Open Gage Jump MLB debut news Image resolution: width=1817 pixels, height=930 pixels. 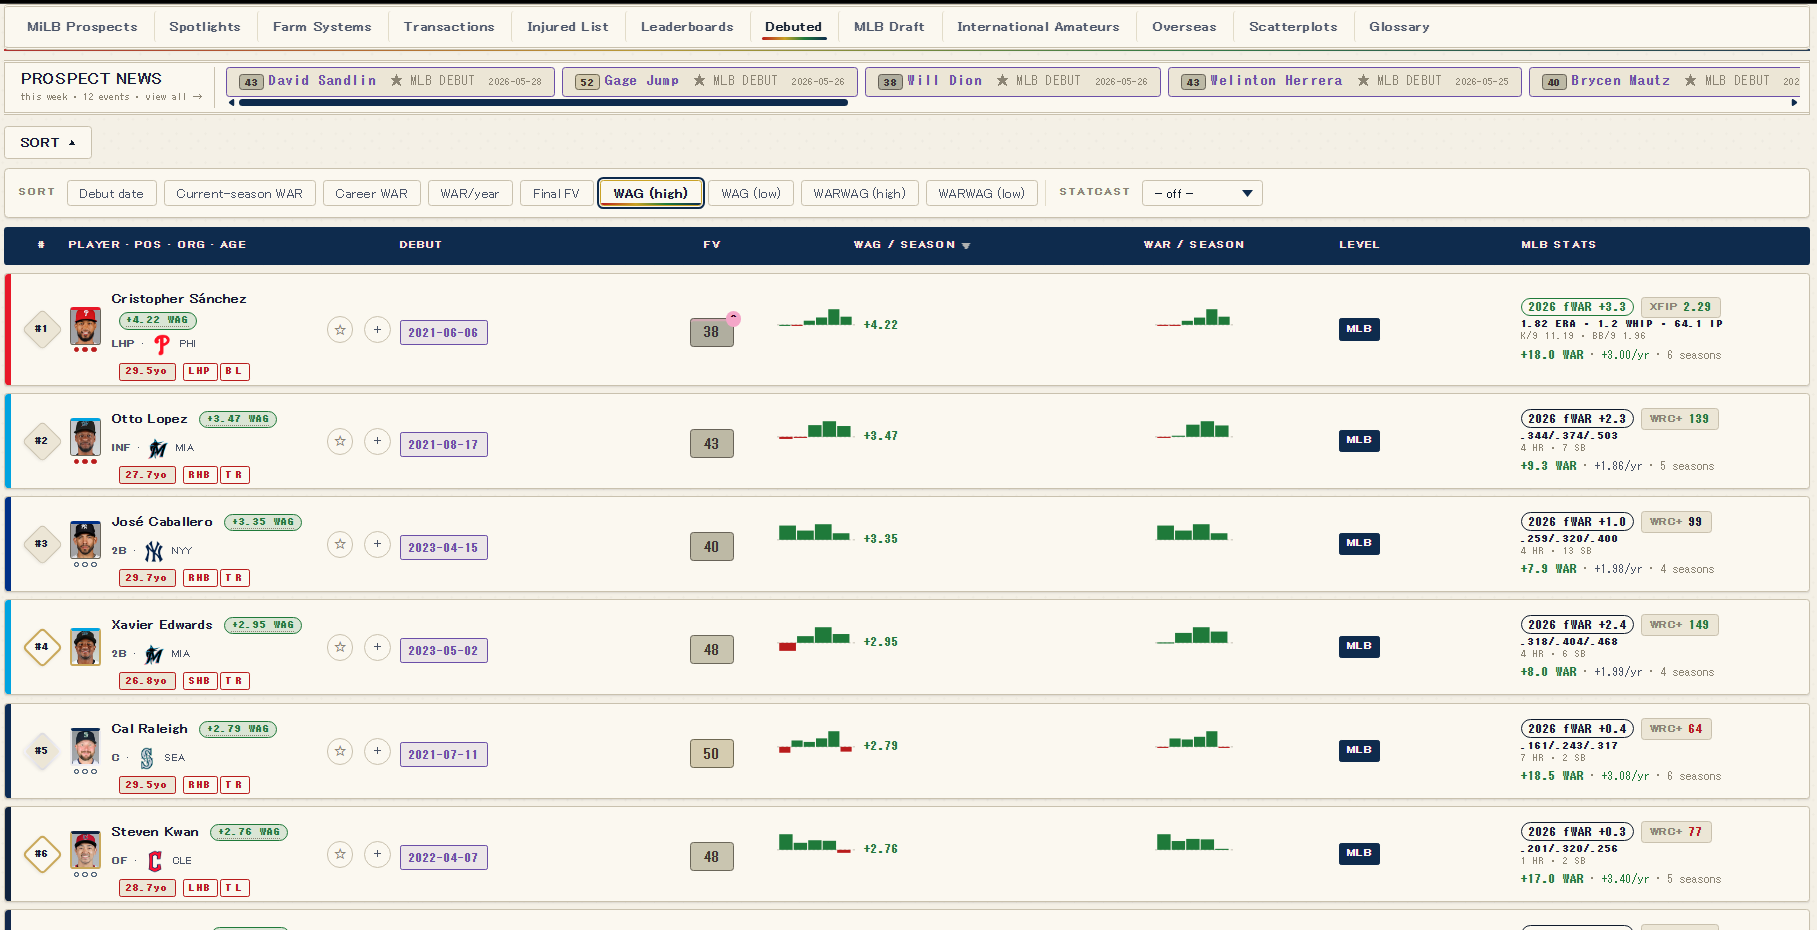coord(709,81)
